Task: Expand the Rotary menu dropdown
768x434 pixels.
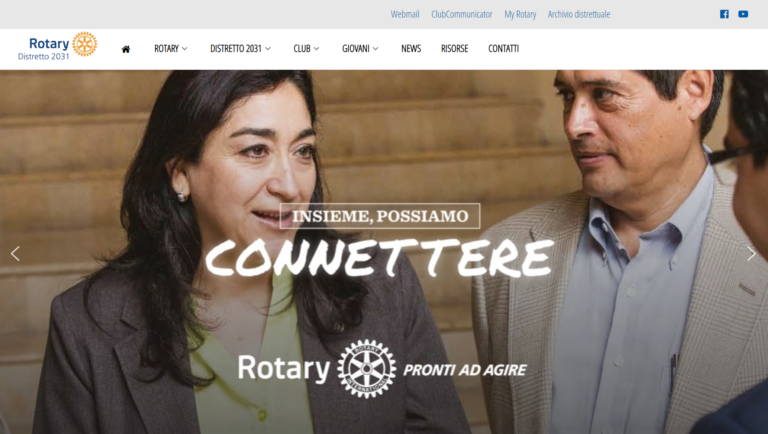Action: [170, 48]
